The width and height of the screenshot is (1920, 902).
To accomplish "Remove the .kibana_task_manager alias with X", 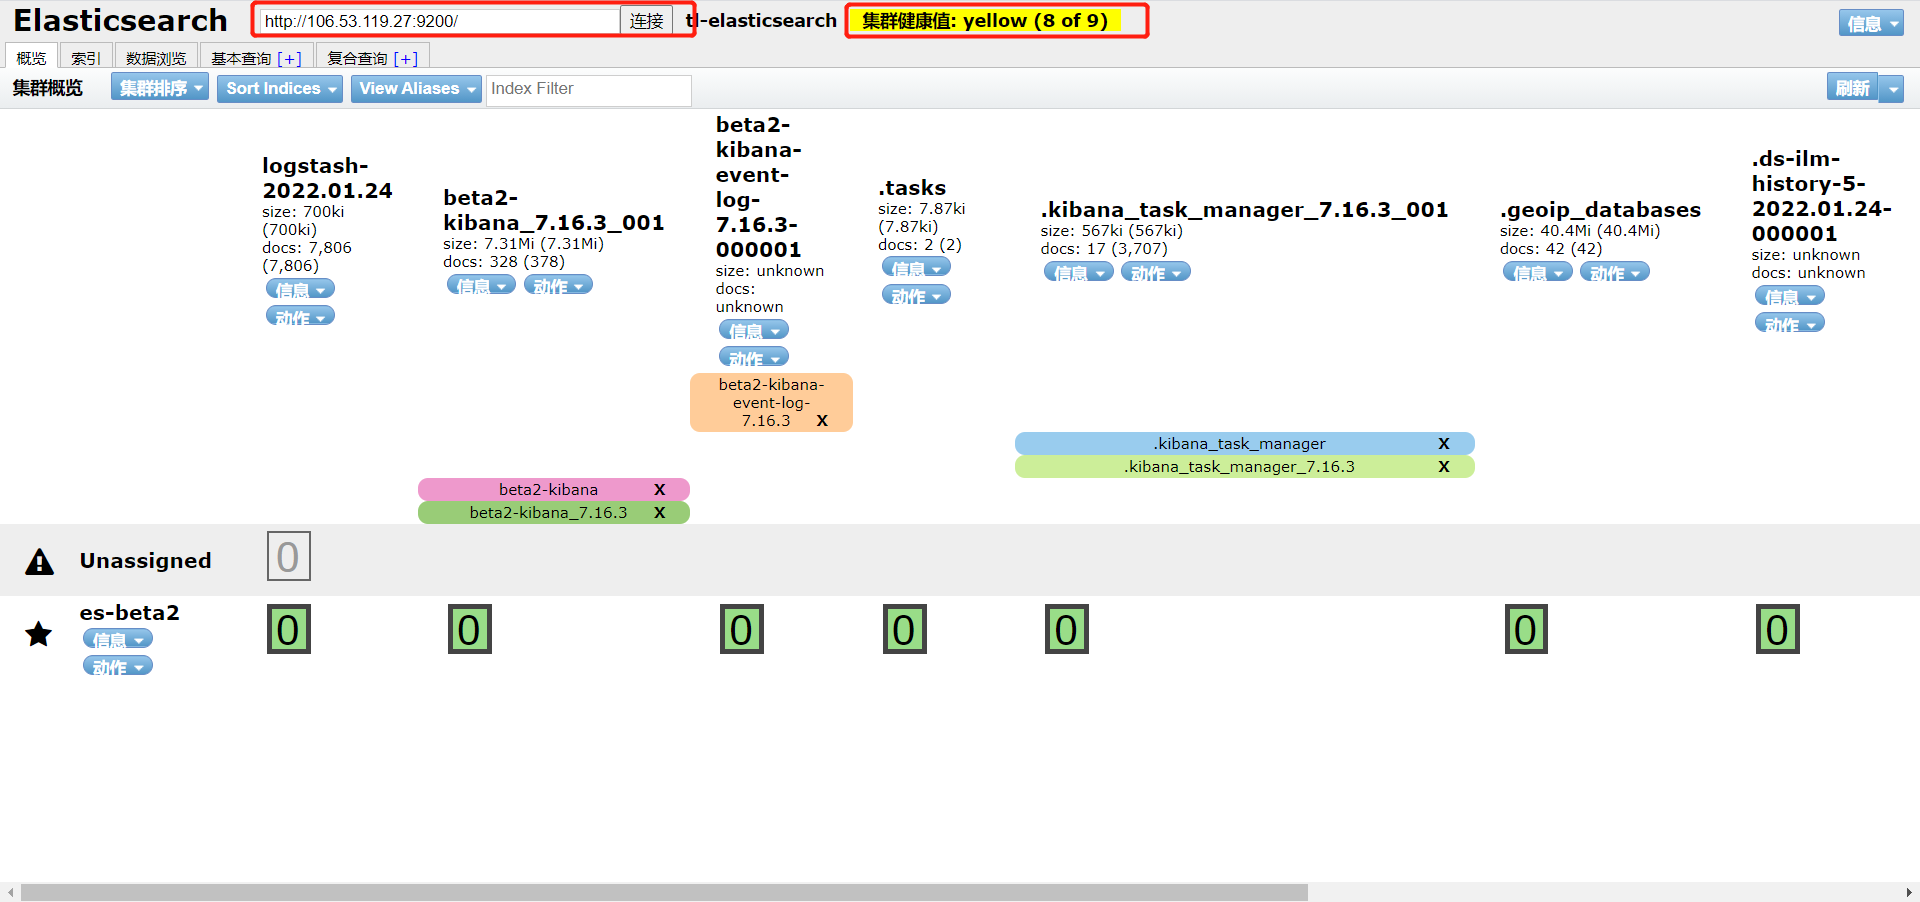I will (x=1443, y=444).
